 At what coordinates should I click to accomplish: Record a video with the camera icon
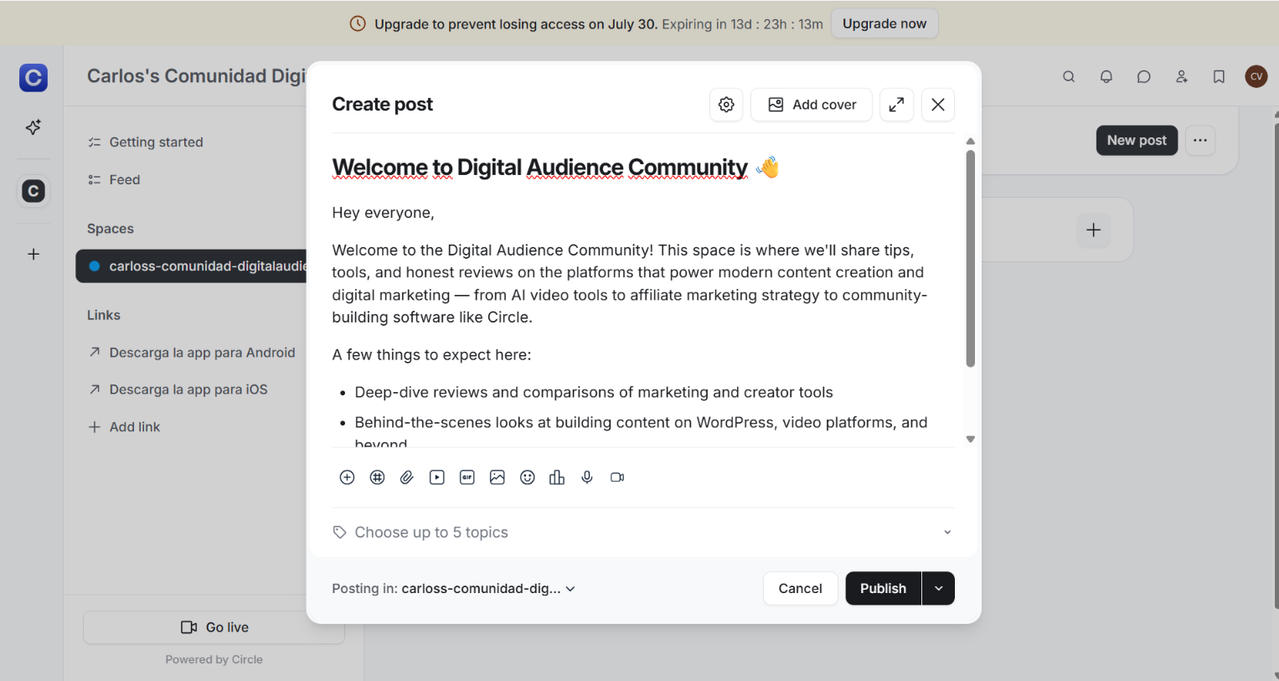(617, 478)
